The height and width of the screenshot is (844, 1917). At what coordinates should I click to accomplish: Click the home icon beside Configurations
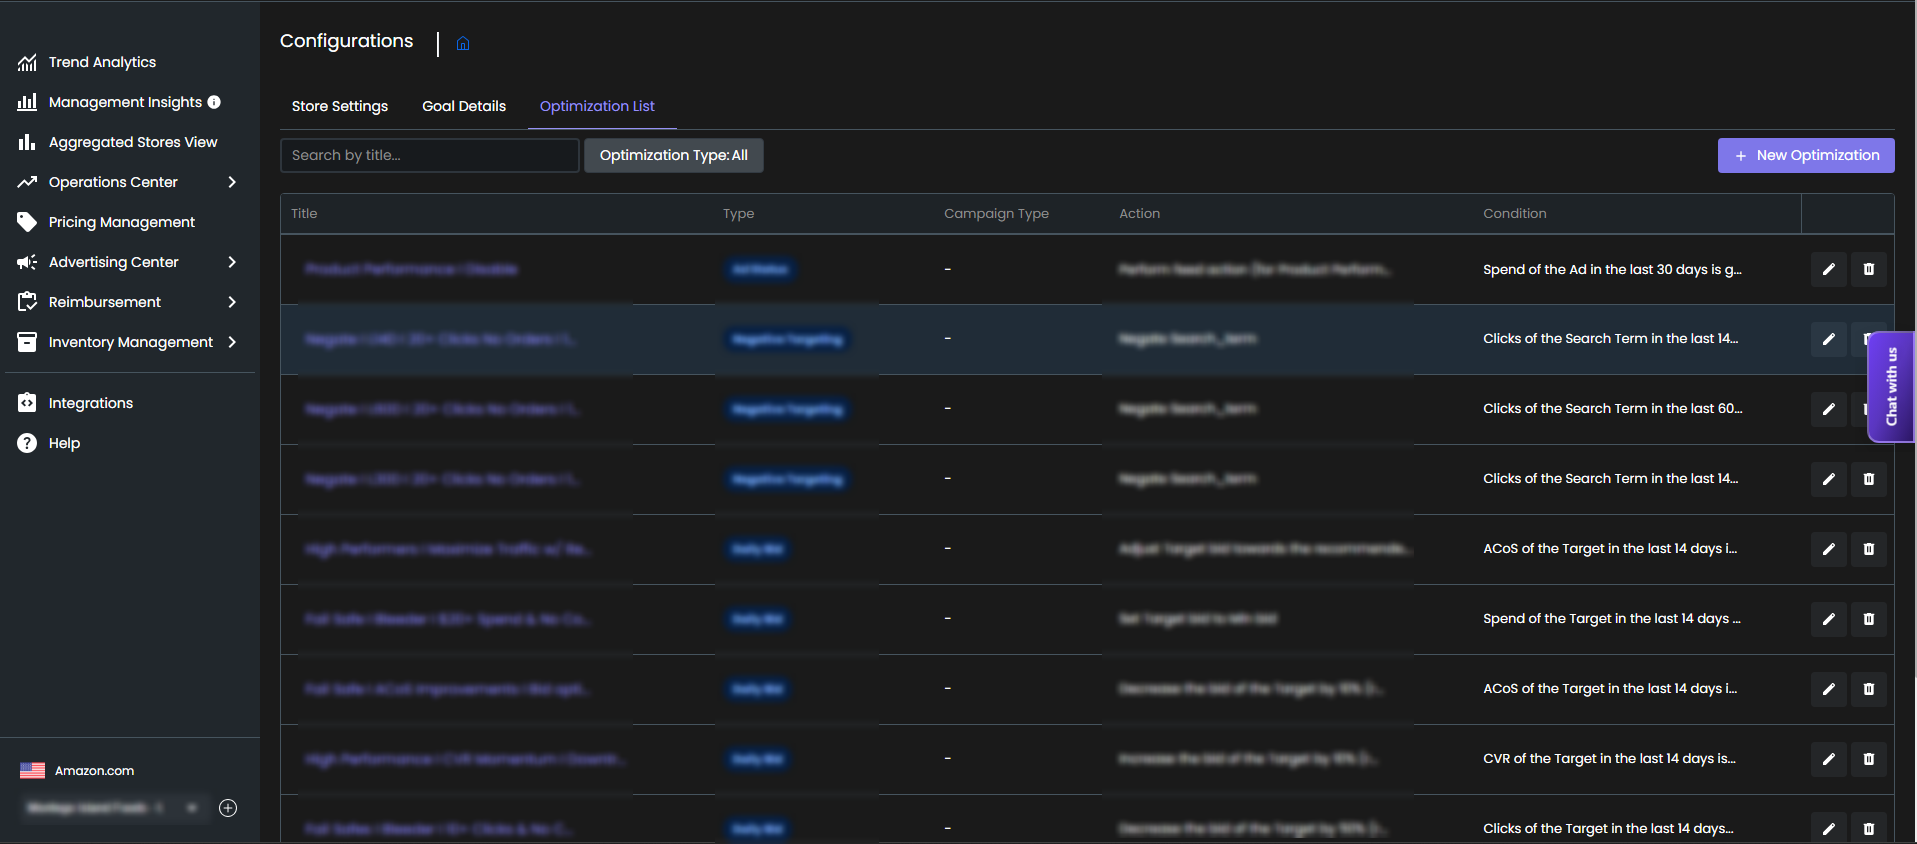pyautogui.click(x=463, y=43)
